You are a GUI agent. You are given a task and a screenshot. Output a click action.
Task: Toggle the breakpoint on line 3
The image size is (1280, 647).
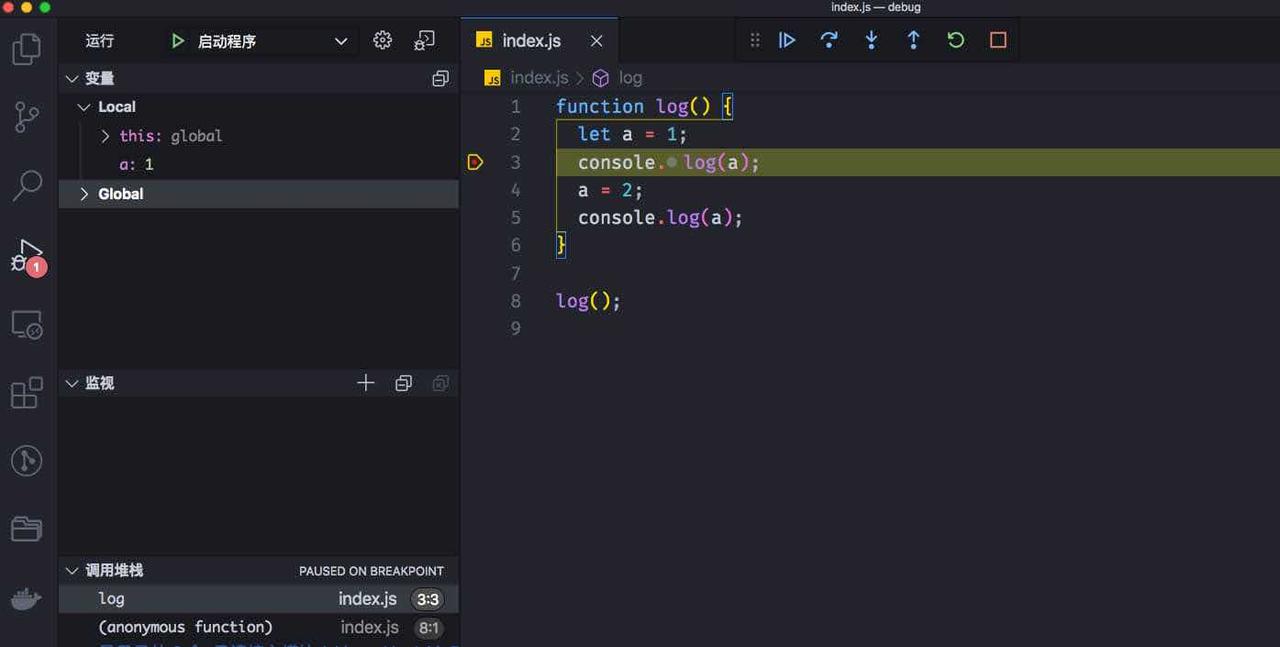[475, 161]
